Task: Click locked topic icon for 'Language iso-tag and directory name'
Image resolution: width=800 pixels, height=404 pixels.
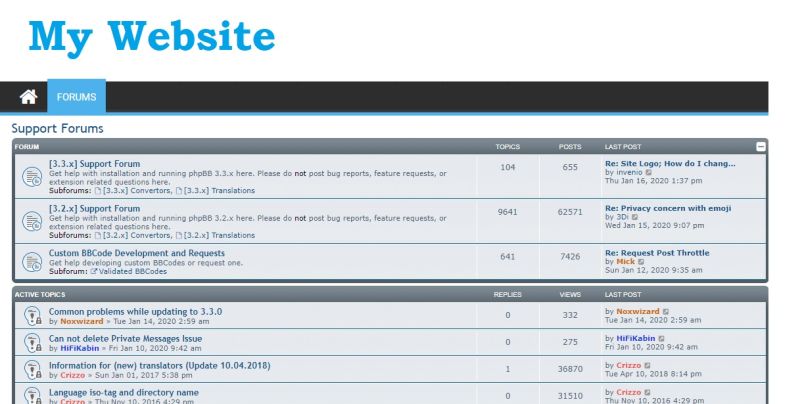Action: pos(33,396)
